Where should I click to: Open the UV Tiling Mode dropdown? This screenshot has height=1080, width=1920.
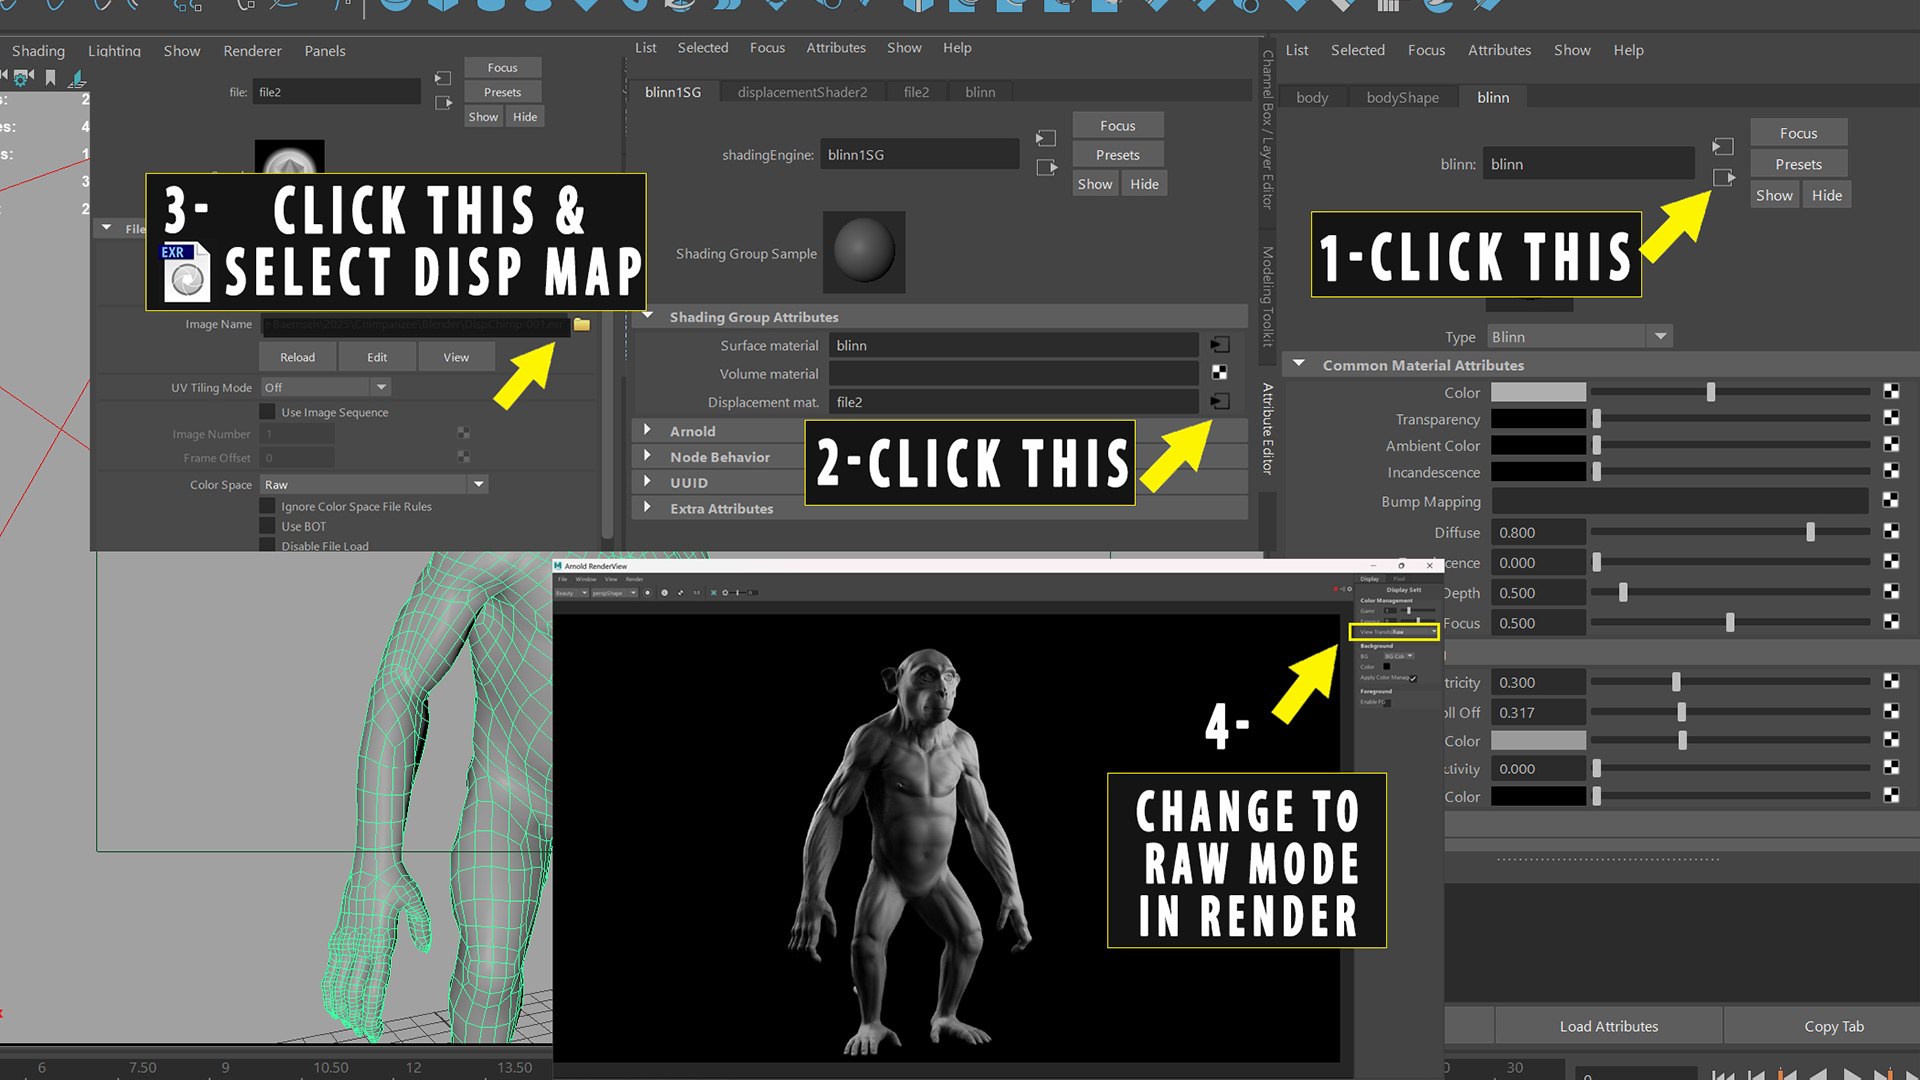click(326, 387)
